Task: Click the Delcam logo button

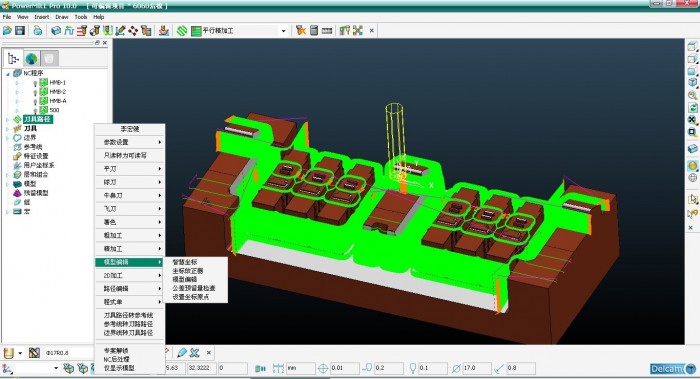Action: point(674,368)
